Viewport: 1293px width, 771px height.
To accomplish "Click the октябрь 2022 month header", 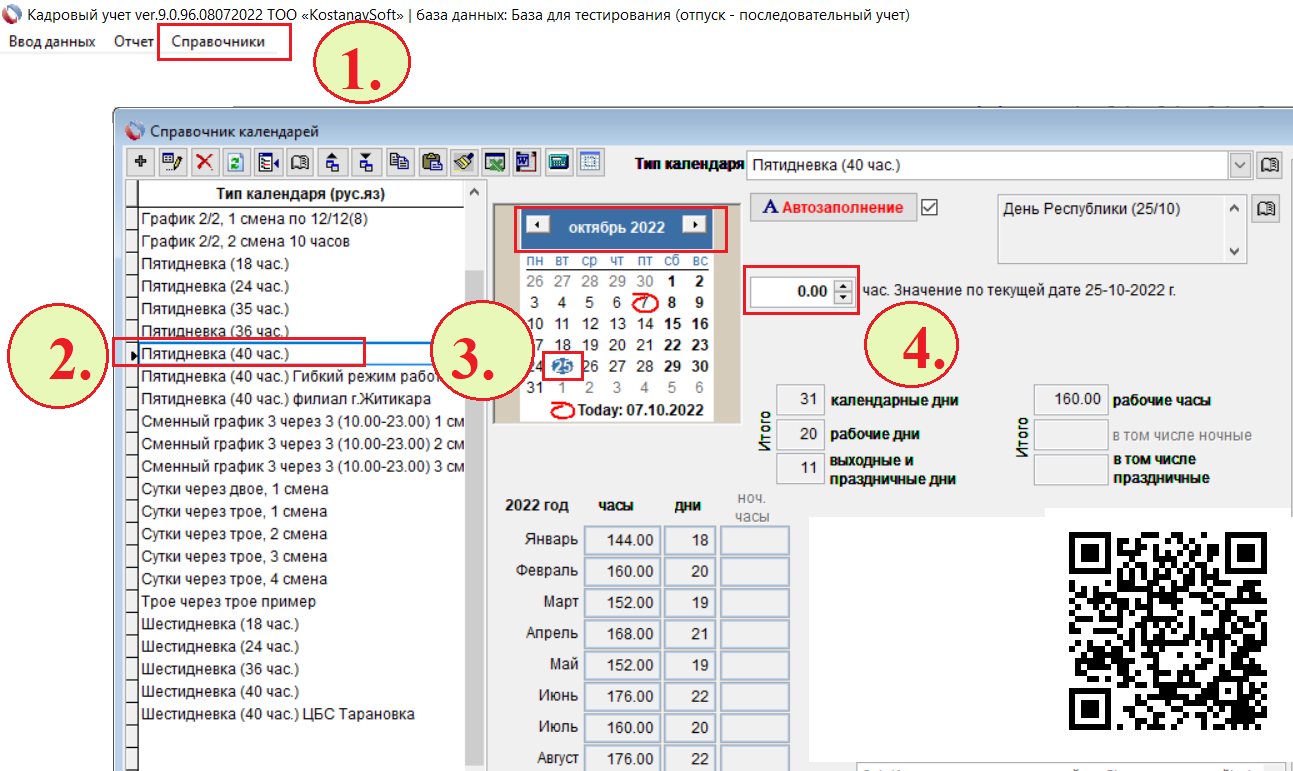I will 616,227.
